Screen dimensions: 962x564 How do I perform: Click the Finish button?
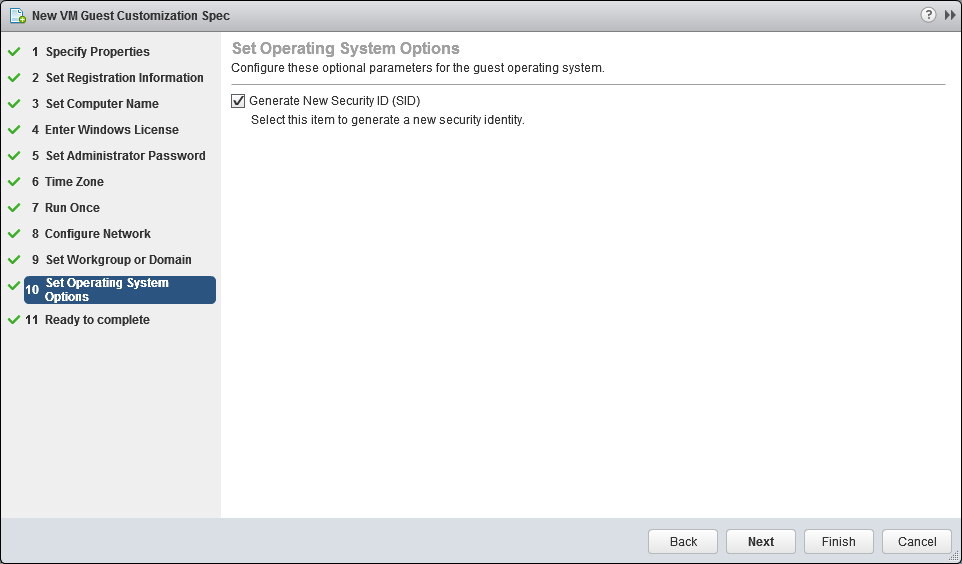point(839,541)
